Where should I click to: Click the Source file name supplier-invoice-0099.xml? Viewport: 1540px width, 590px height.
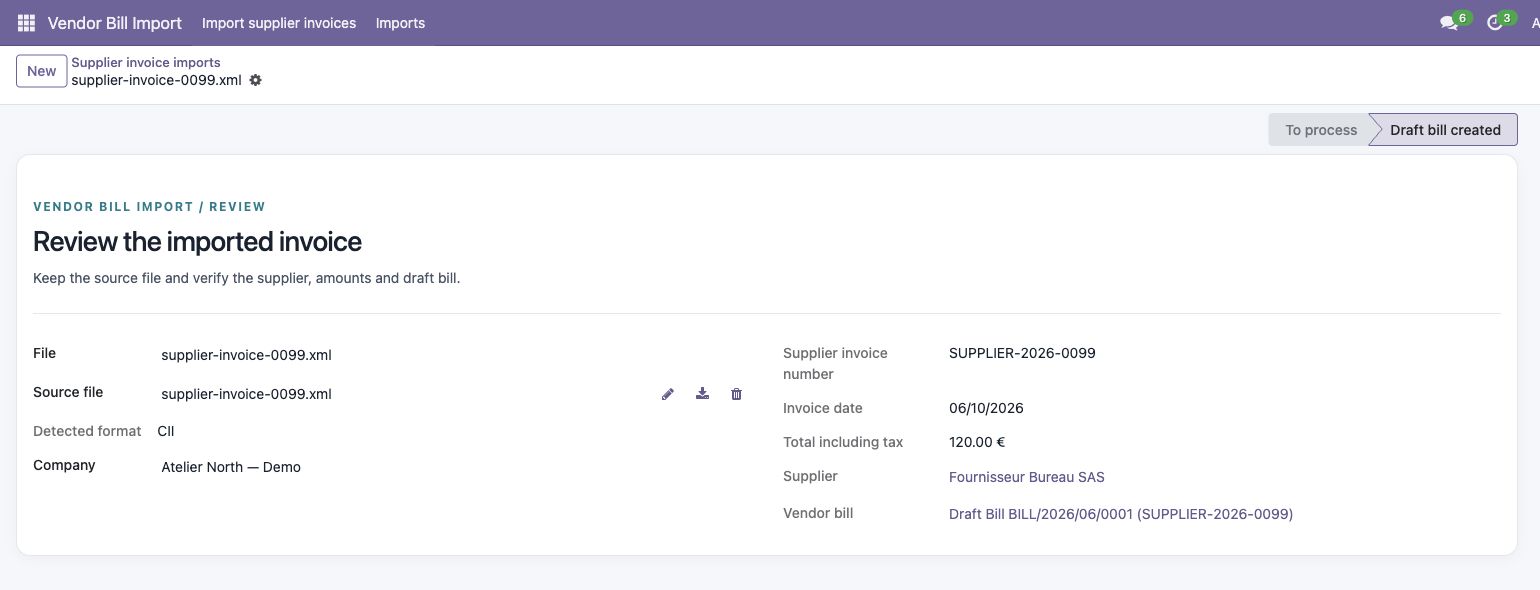click(x=246, y=394)
